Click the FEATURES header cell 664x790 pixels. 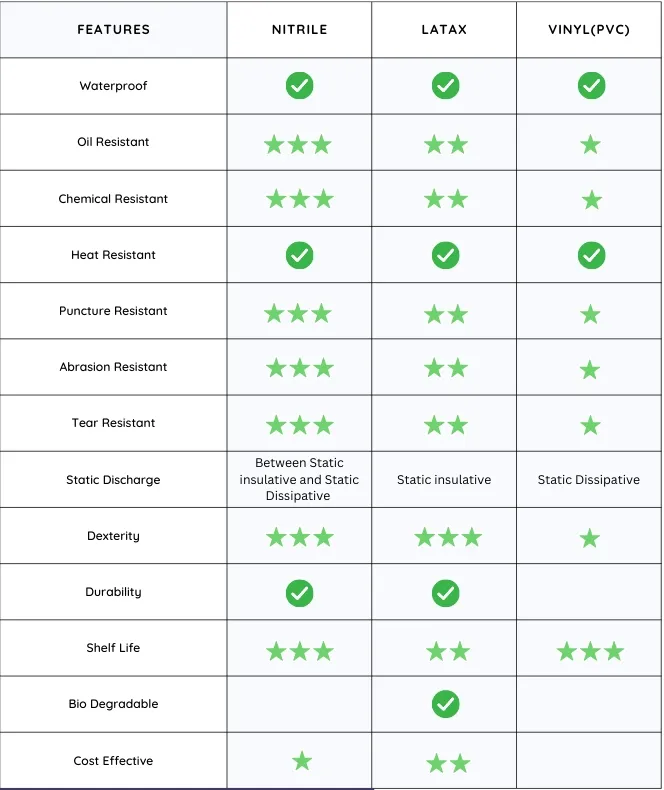tap(113, 30)
